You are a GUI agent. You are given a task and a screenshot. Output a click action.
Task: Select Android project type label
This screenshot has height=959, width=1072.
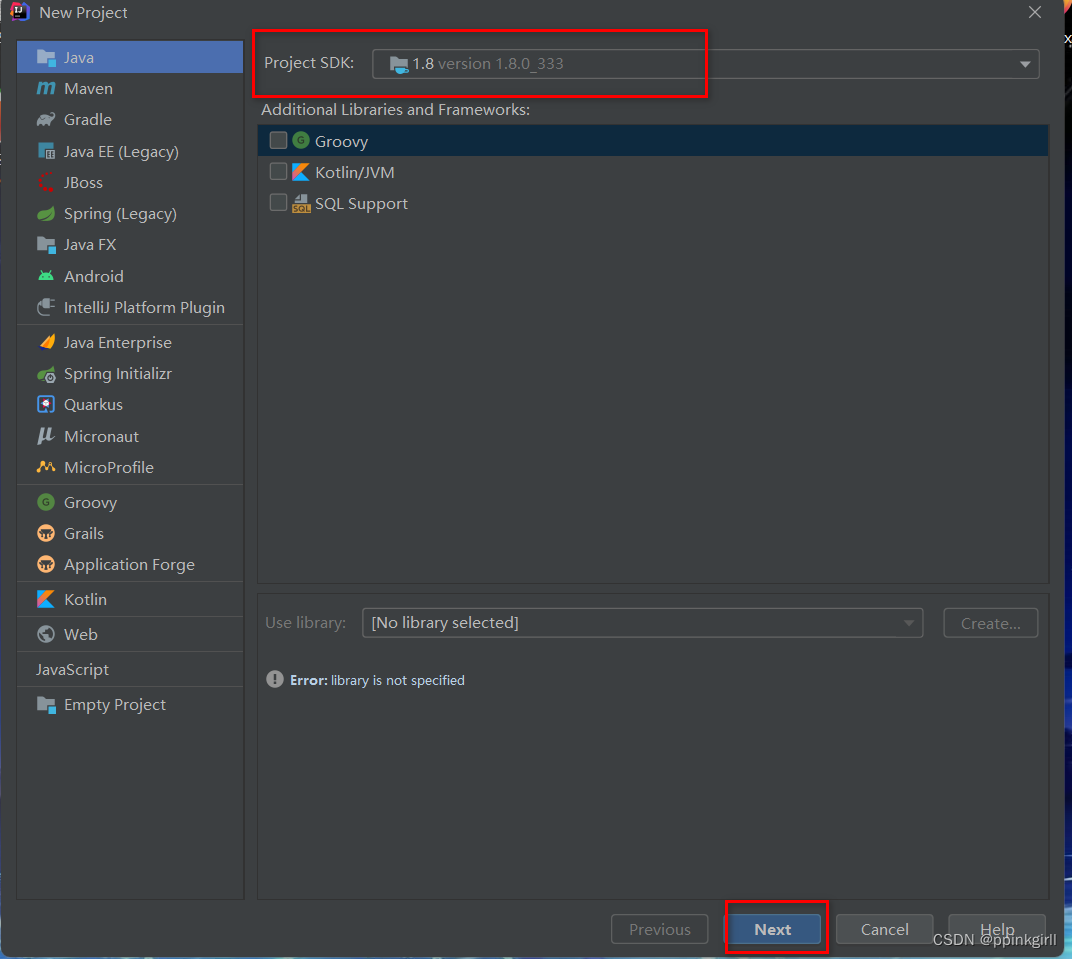point(94,276)
